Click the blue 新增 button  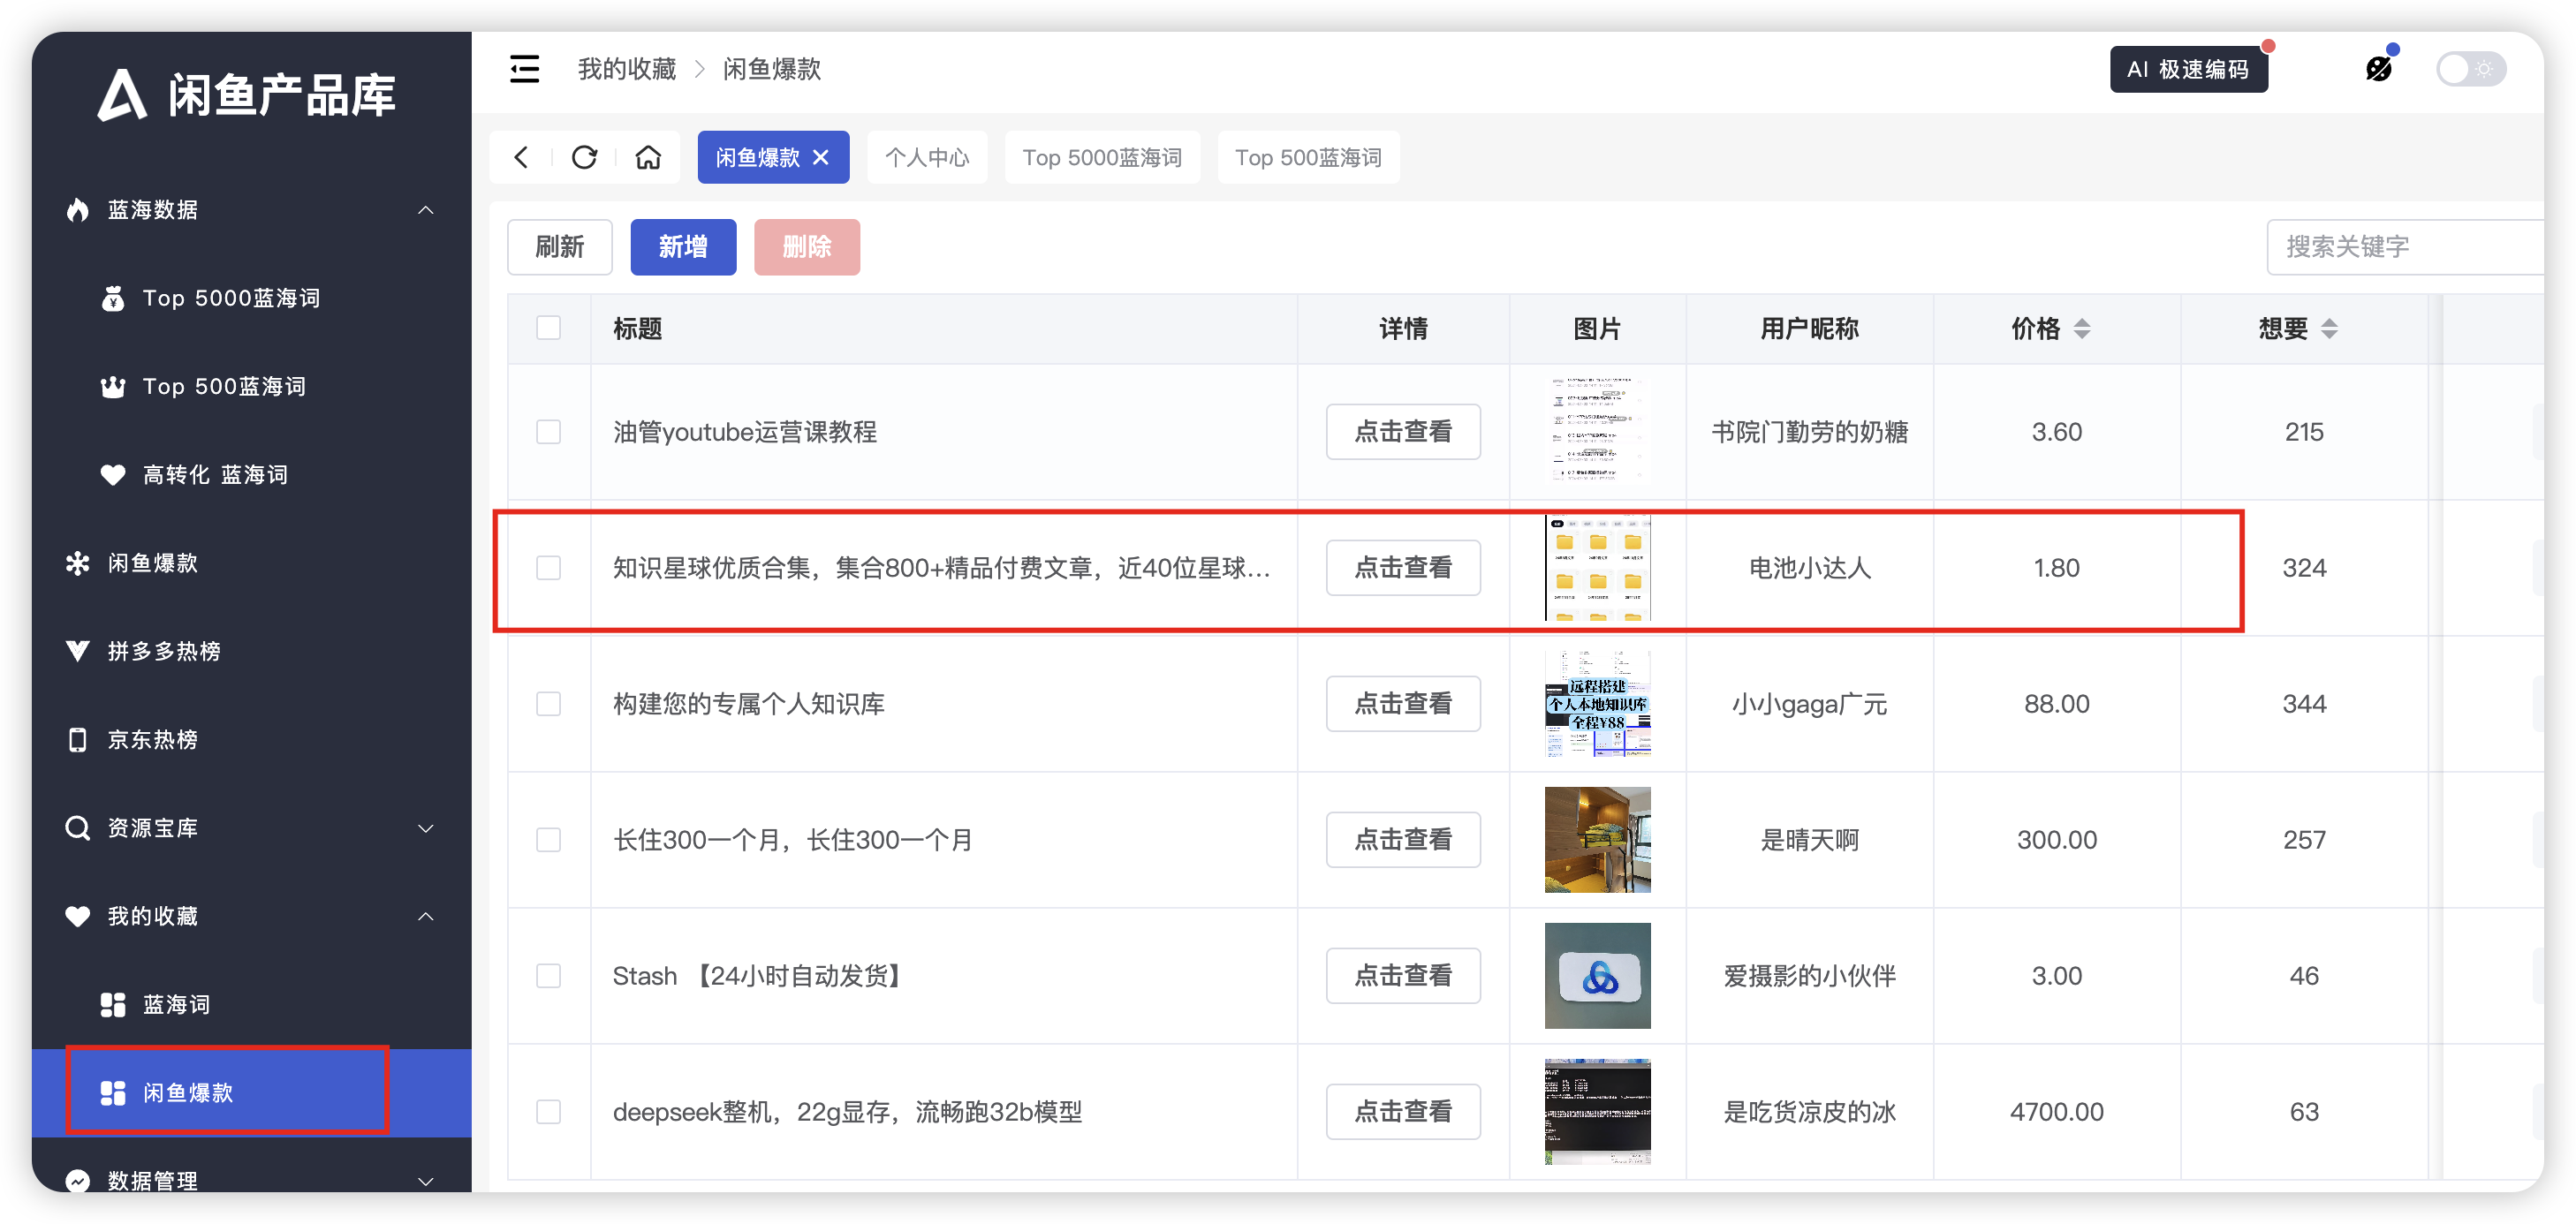pos(683,247)
